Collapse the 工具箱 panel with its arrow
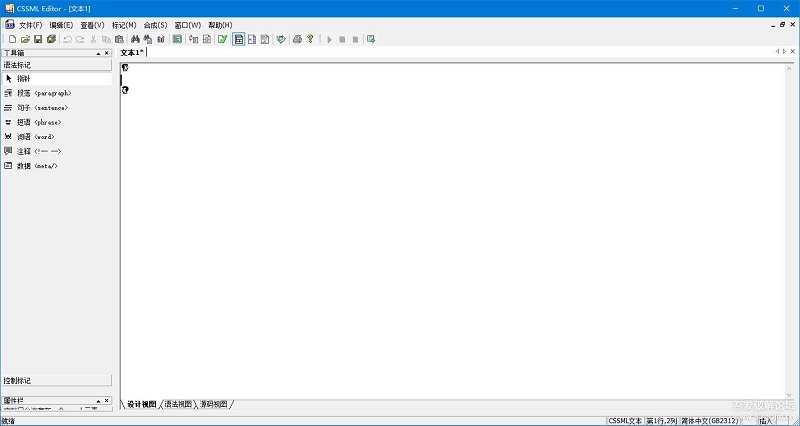The height and width of the screenshot is (426, 800). (x=98, y=52)
